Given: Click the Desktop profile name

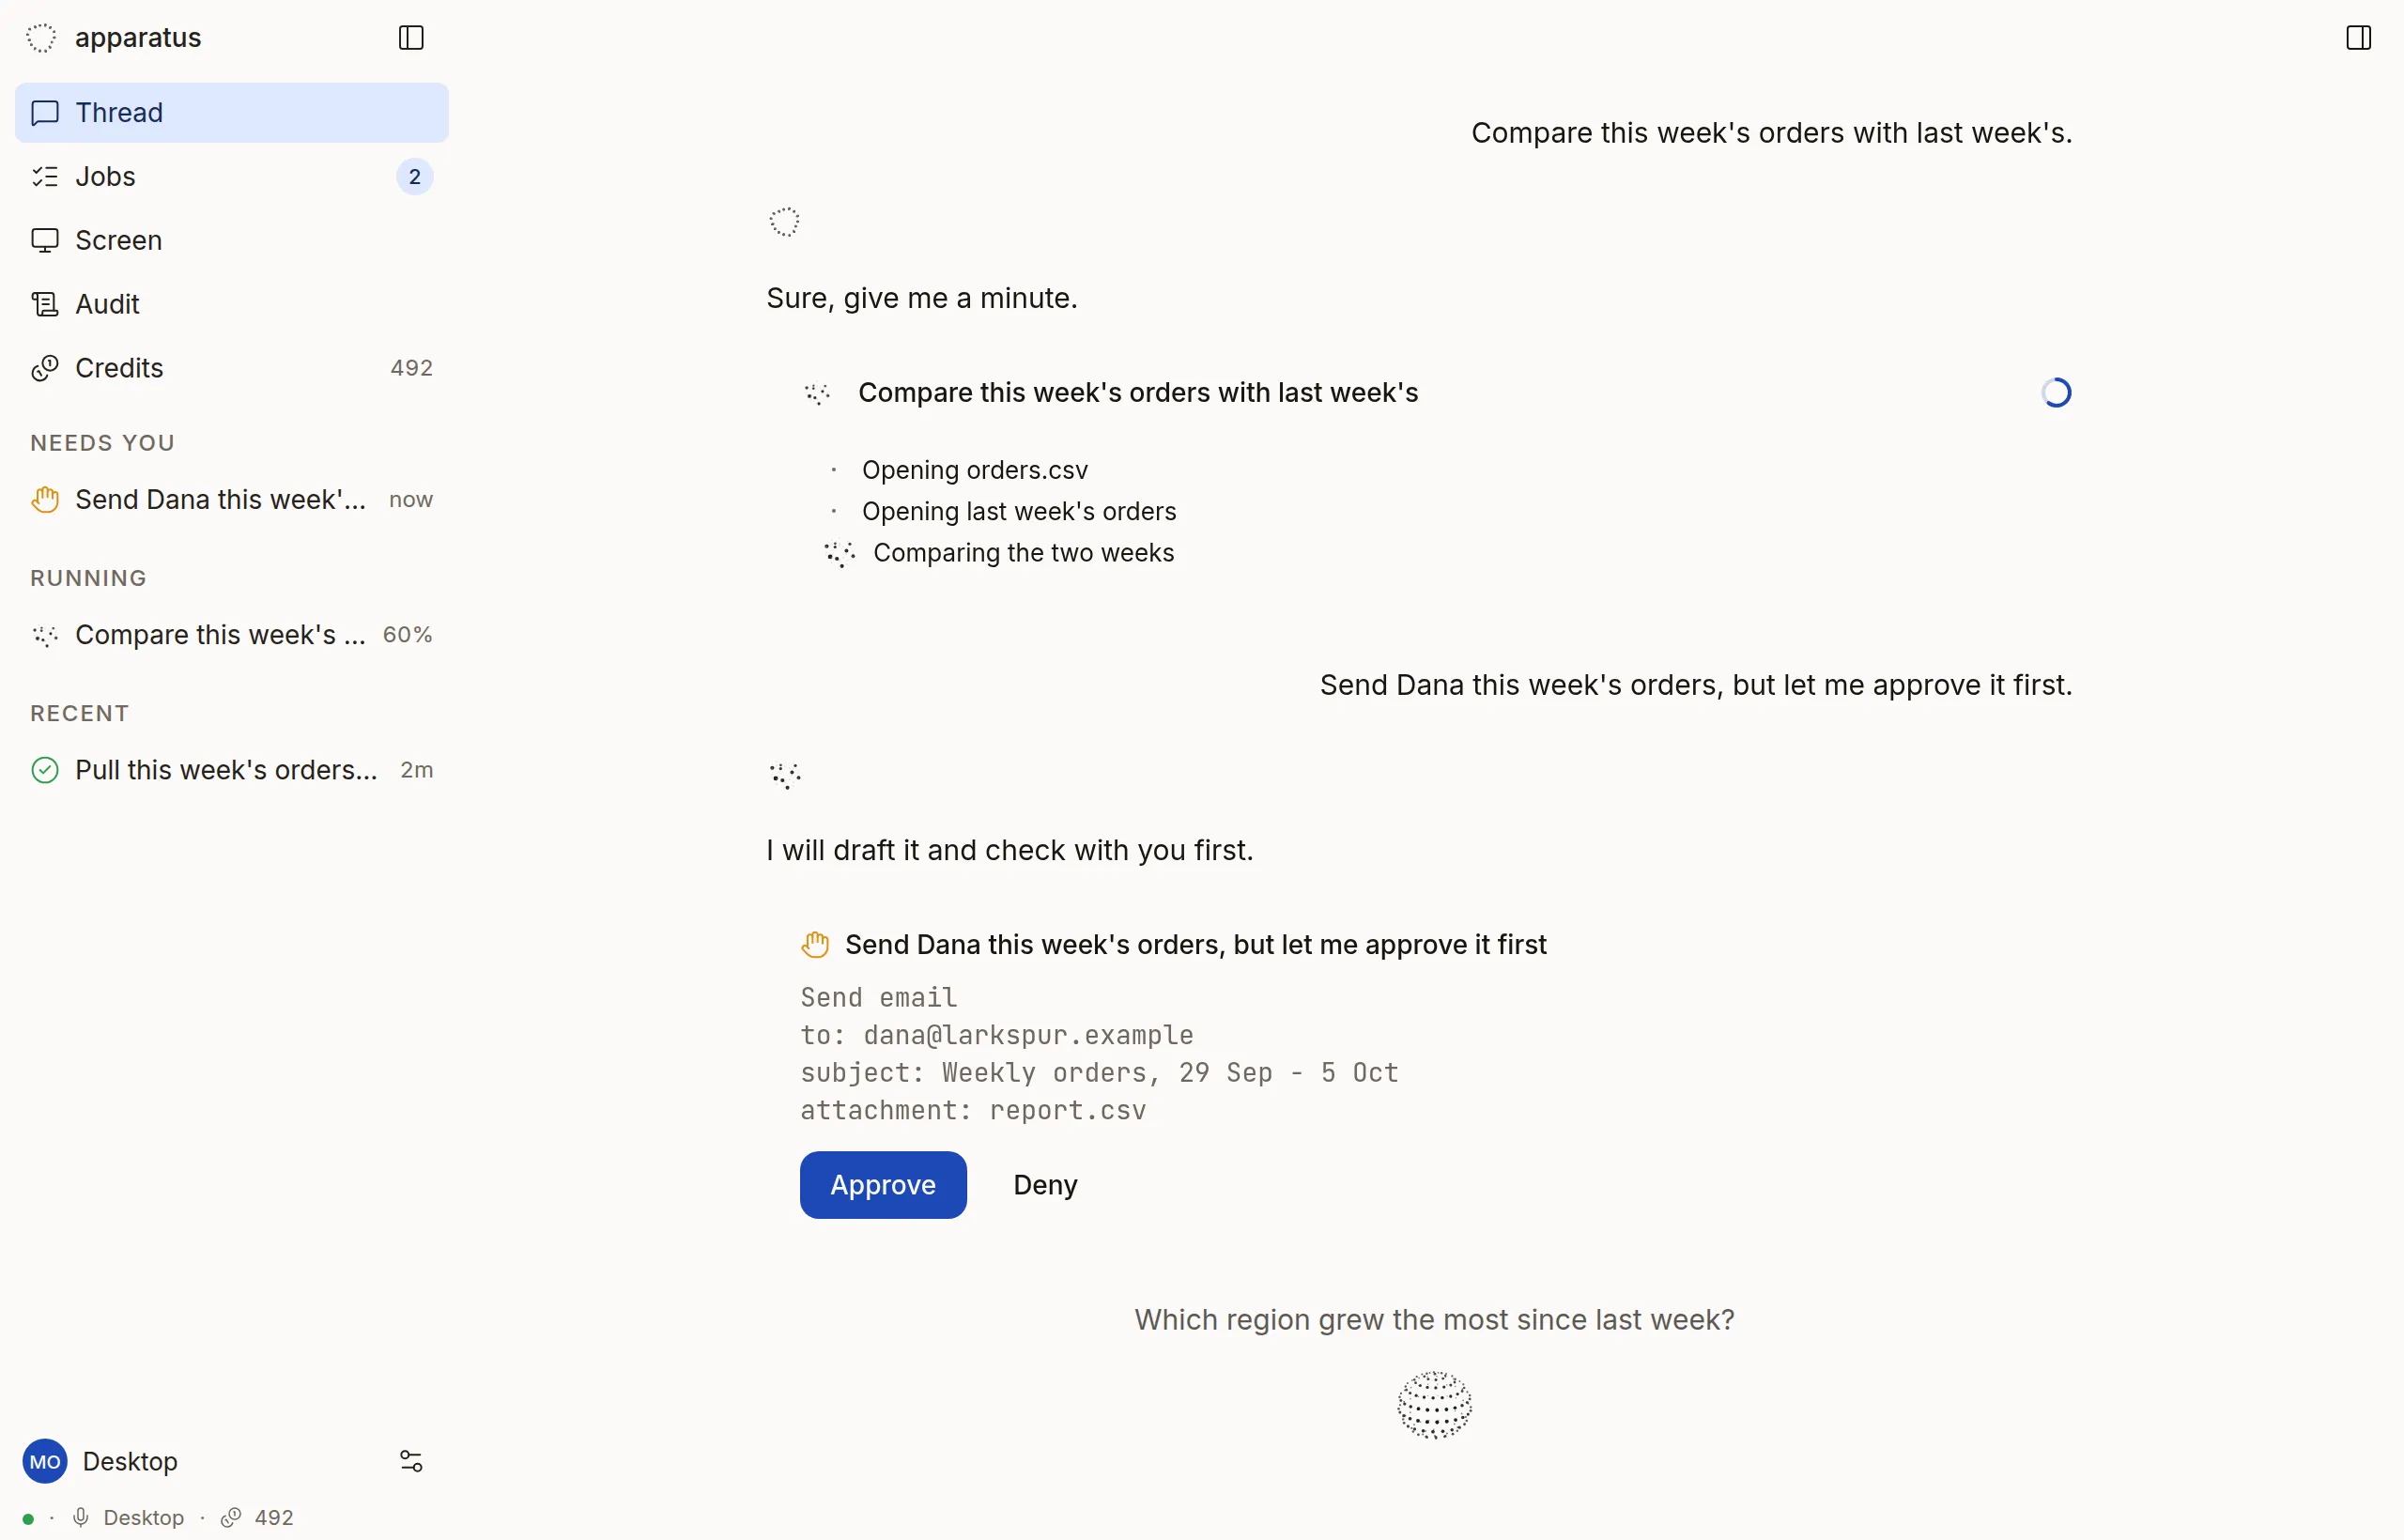Looking at the screenshot, I should [x=130, y=1462].
